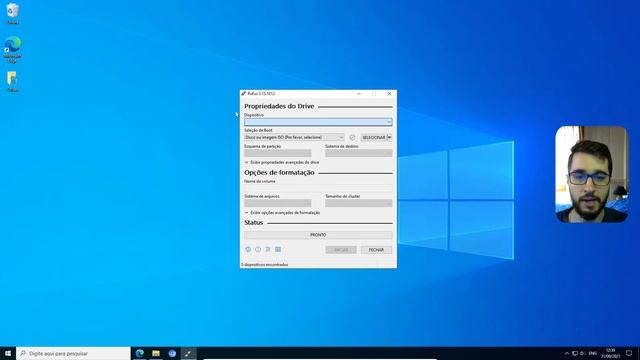Click the 'Propriedades do Drive' heading
Screen dimensions: 640x360
[279, 106]
